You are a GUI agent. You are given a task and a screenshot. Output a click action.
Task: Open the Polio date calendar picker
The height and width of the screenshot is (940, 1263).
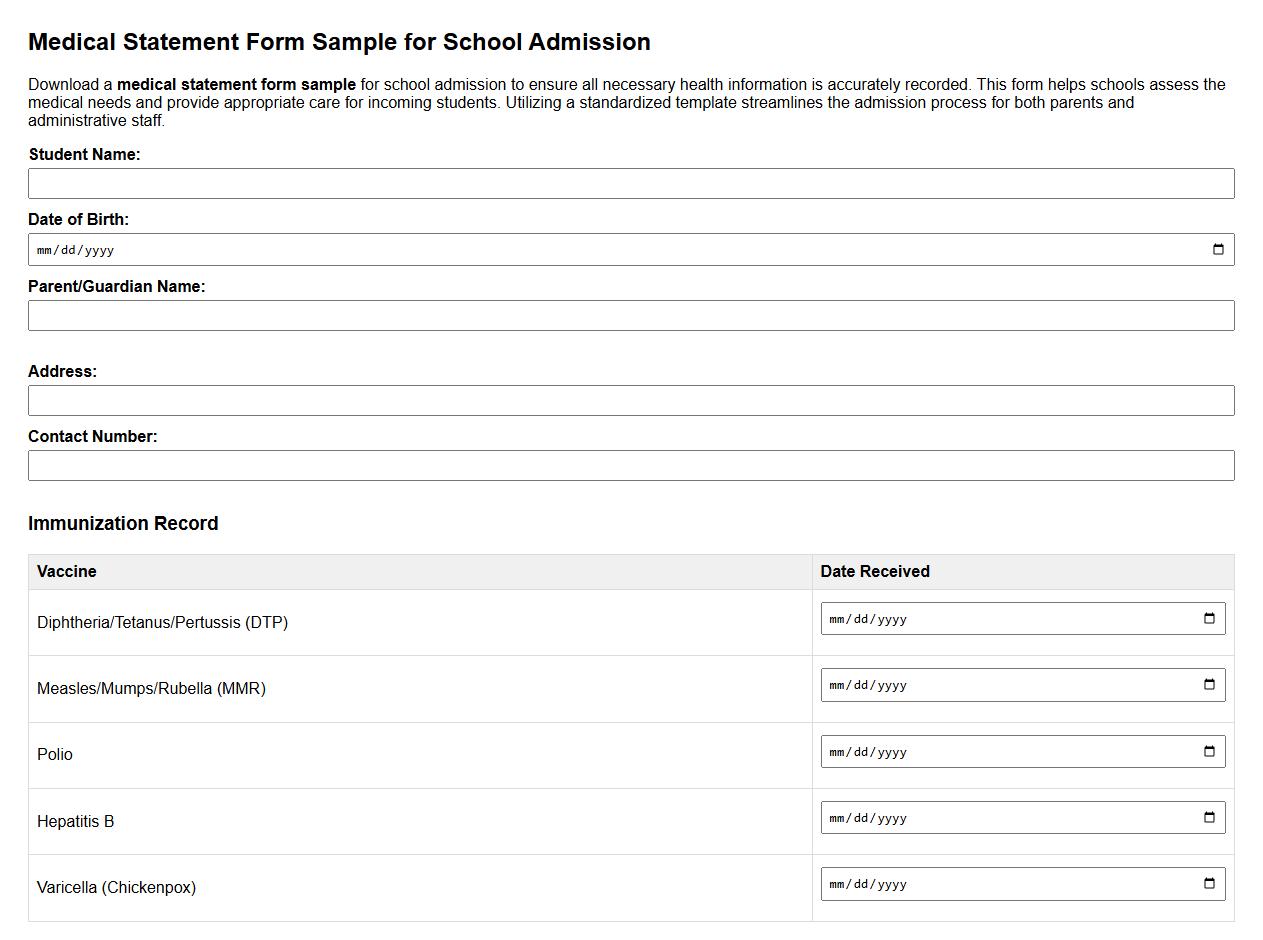1209,750
